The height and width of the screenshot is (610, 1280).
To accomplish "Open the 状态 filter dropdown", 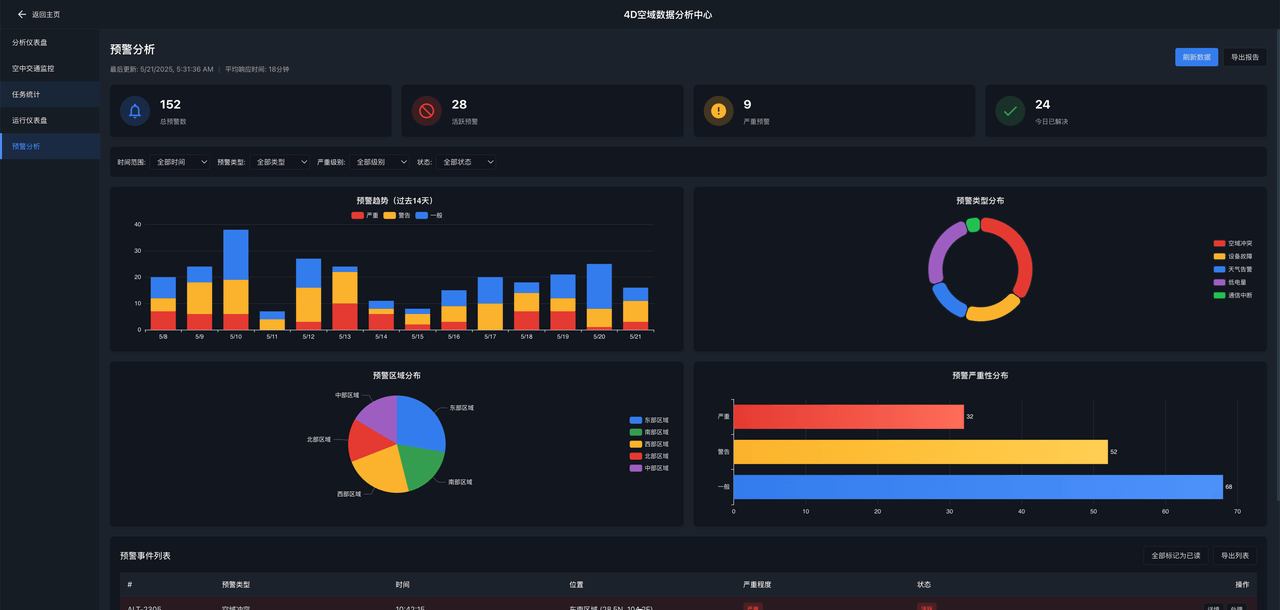I will point(467,162).
